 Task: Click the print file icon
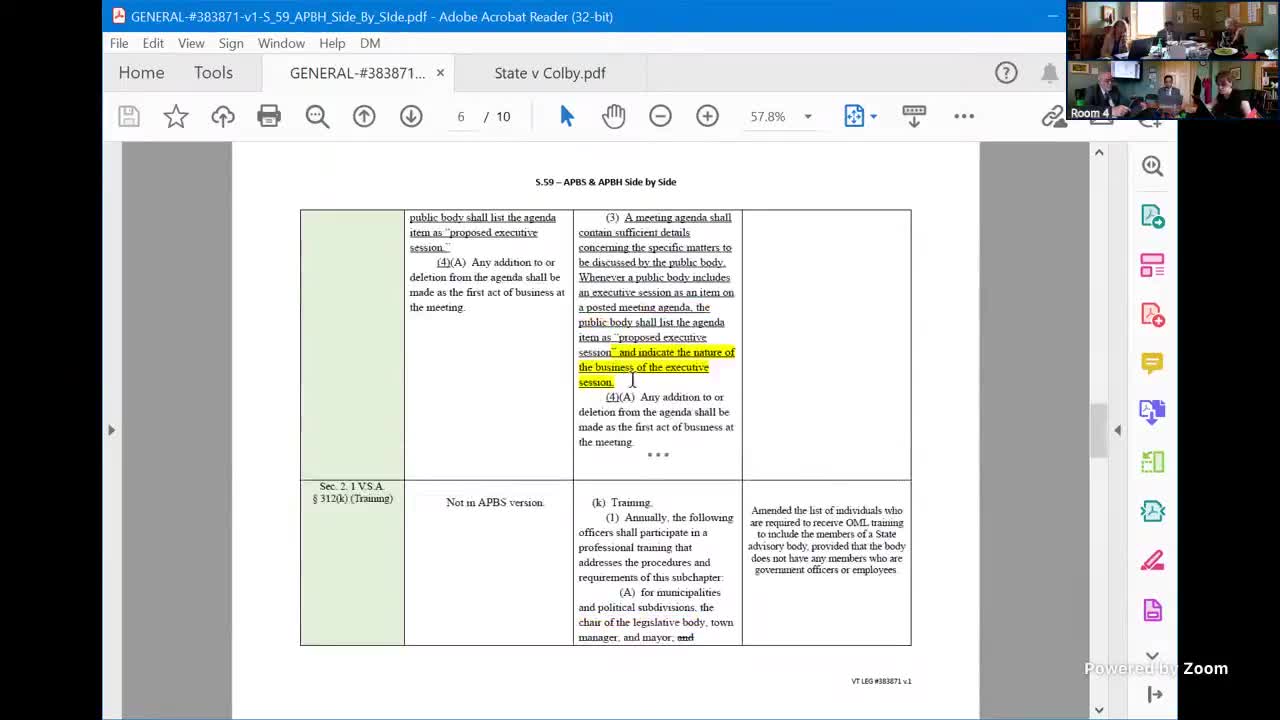[x=269, y=116]
